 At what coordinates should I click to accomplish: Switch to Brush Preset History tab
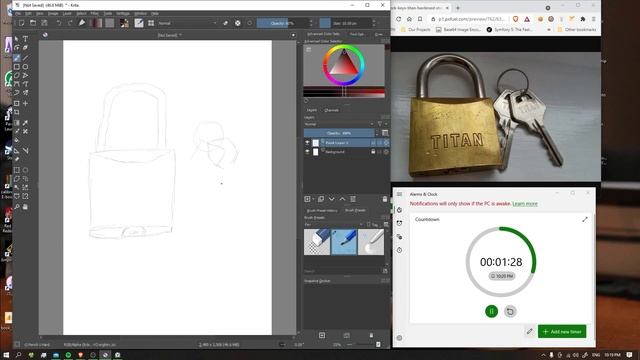[x=322, y=210]
